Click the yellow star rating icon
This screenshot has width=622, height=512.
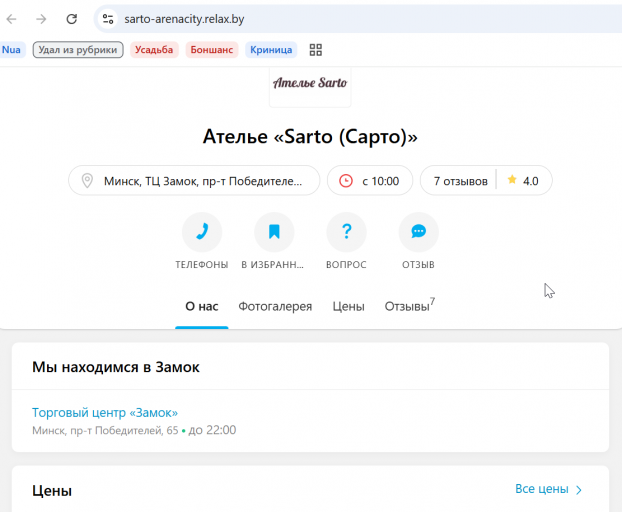pos(512,180)
